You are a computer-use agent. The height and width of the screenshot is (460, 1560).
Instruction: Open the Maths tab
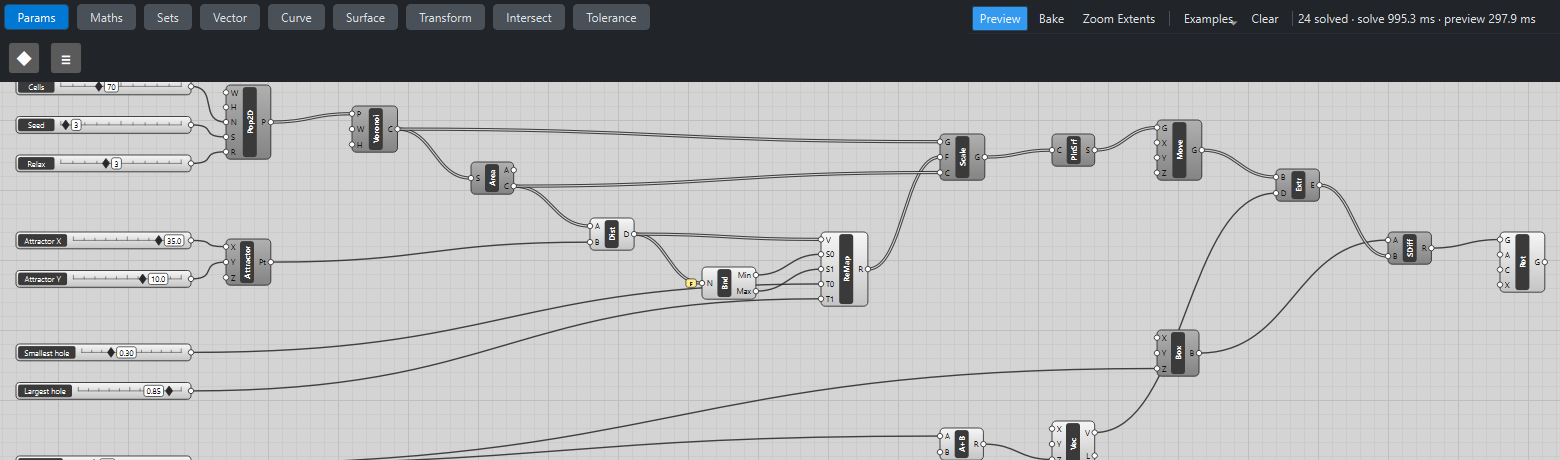point(106,18)
